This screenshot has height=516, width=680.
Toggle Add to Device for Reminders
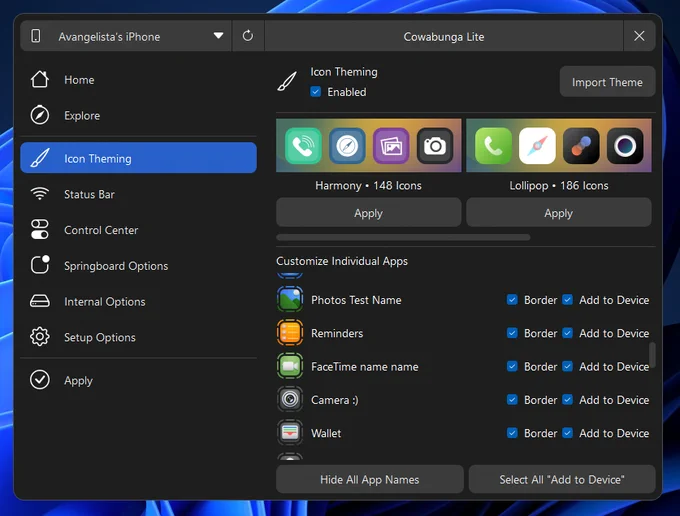coord(568,333)
